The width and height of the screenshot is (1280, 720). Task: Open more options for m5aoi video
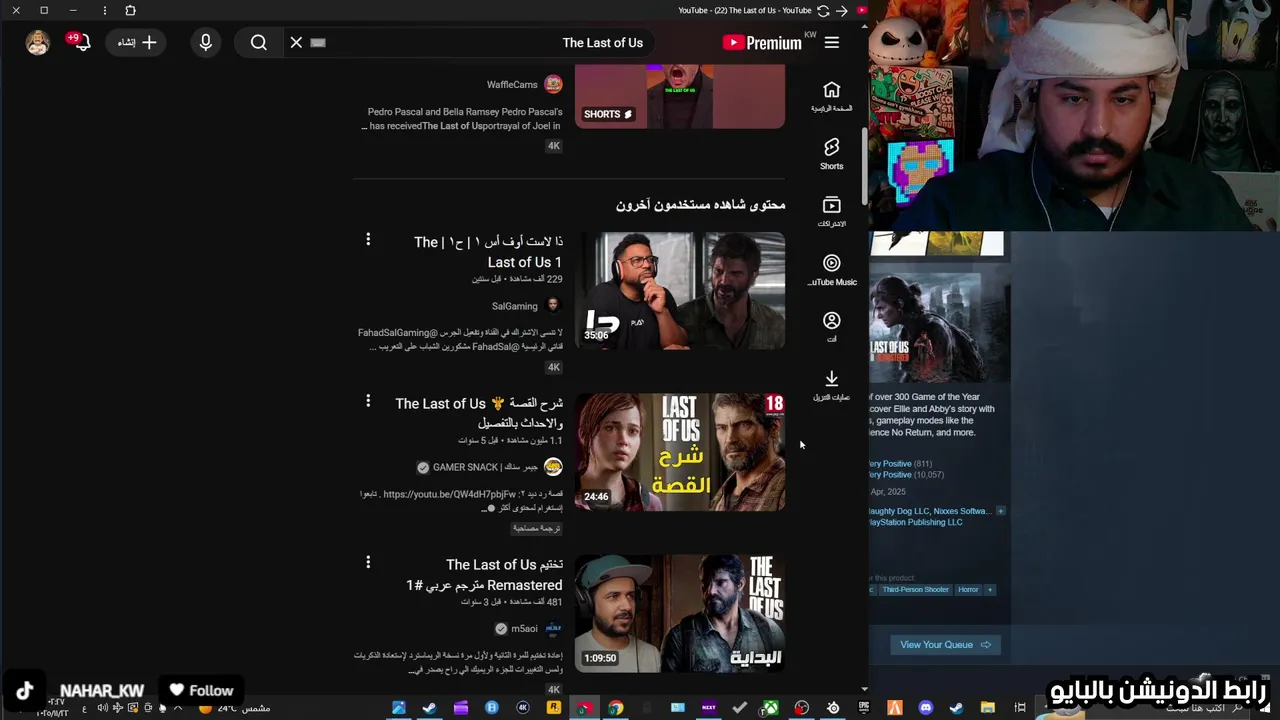pos(368,562)
